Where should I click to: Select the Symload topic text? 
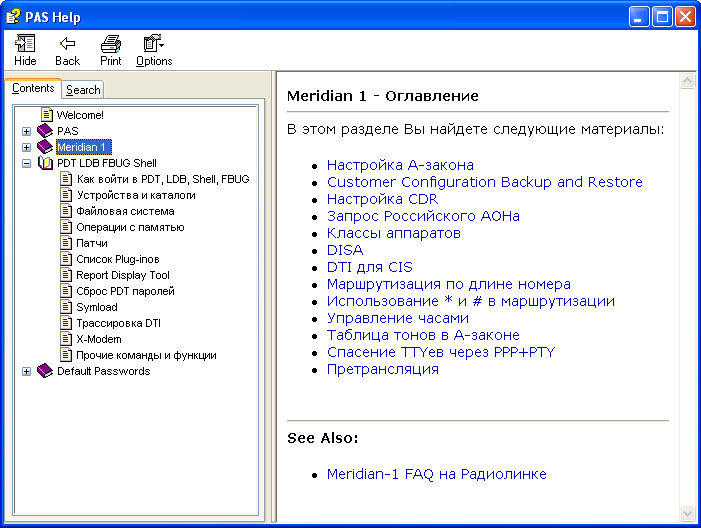(97, 307)
